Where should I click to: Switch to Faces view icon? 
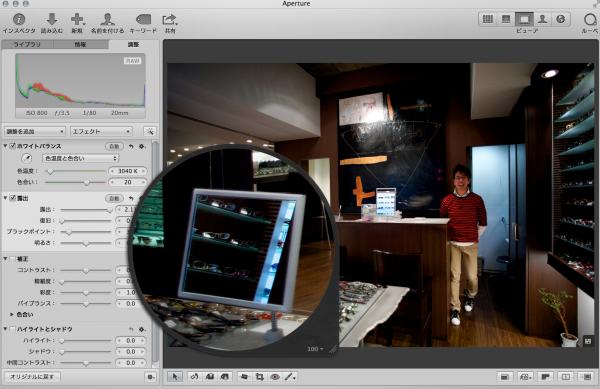[542, 19]
